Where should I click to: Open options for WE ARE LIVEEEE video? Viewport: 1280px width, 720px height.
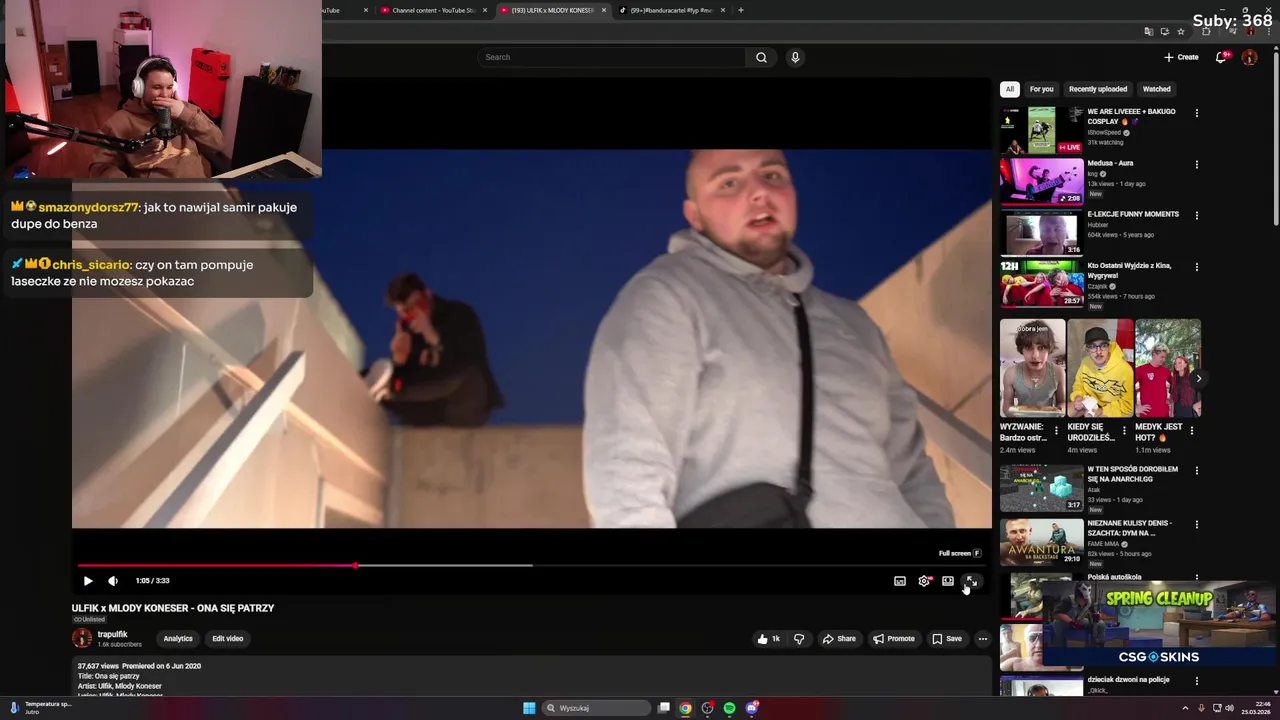tap(1197, 113)
